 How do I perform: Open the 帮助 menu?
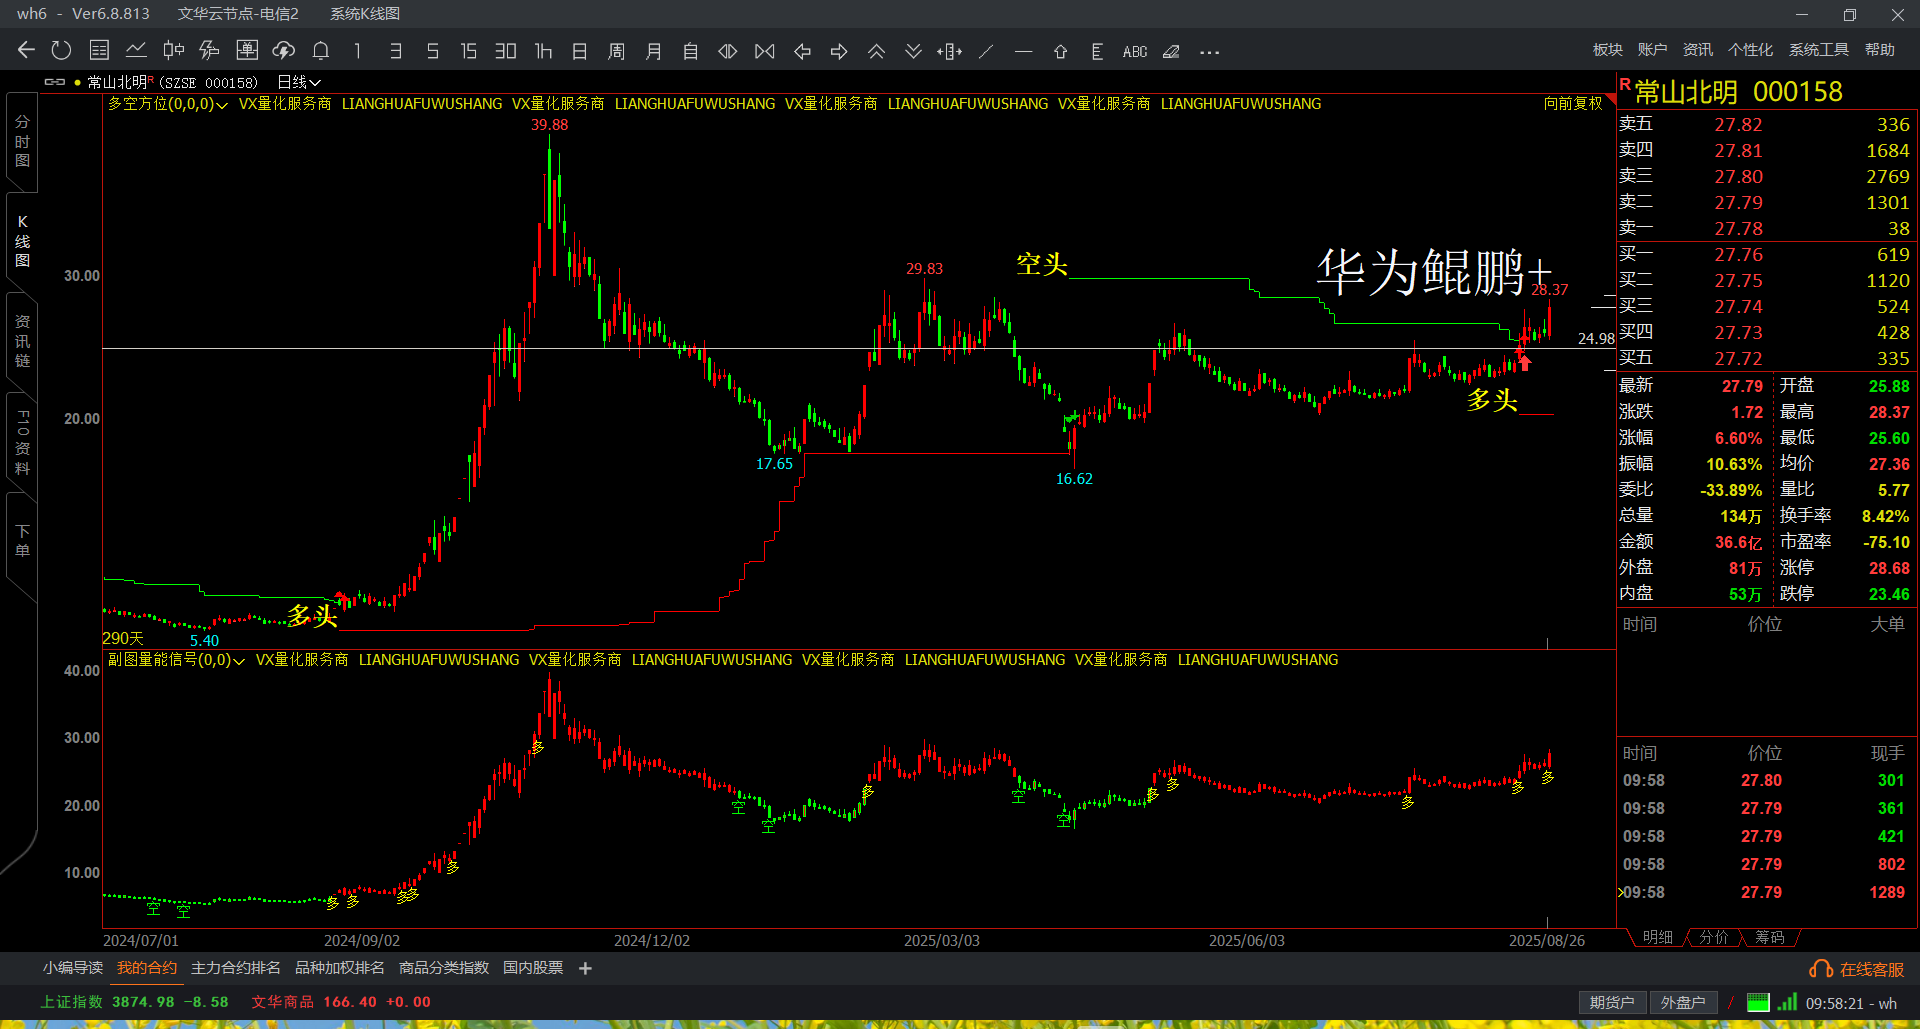(x=1880, y=50)
